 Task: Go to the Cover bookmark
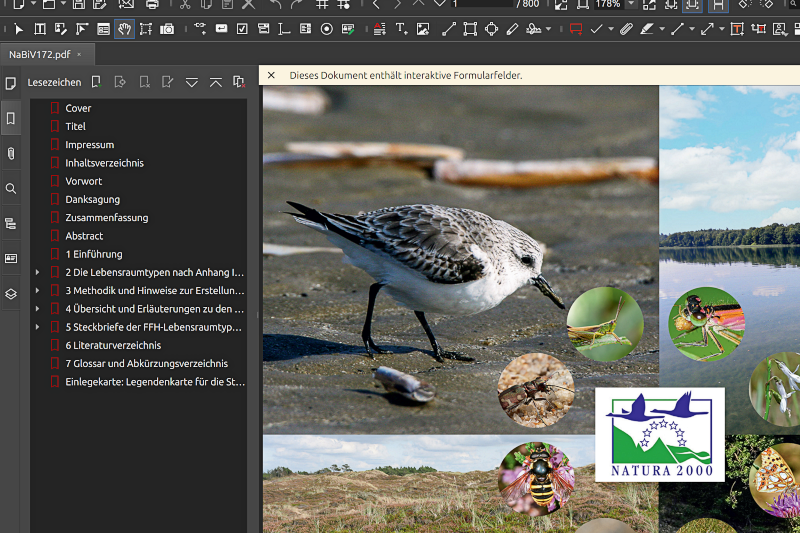pos(78,108)
